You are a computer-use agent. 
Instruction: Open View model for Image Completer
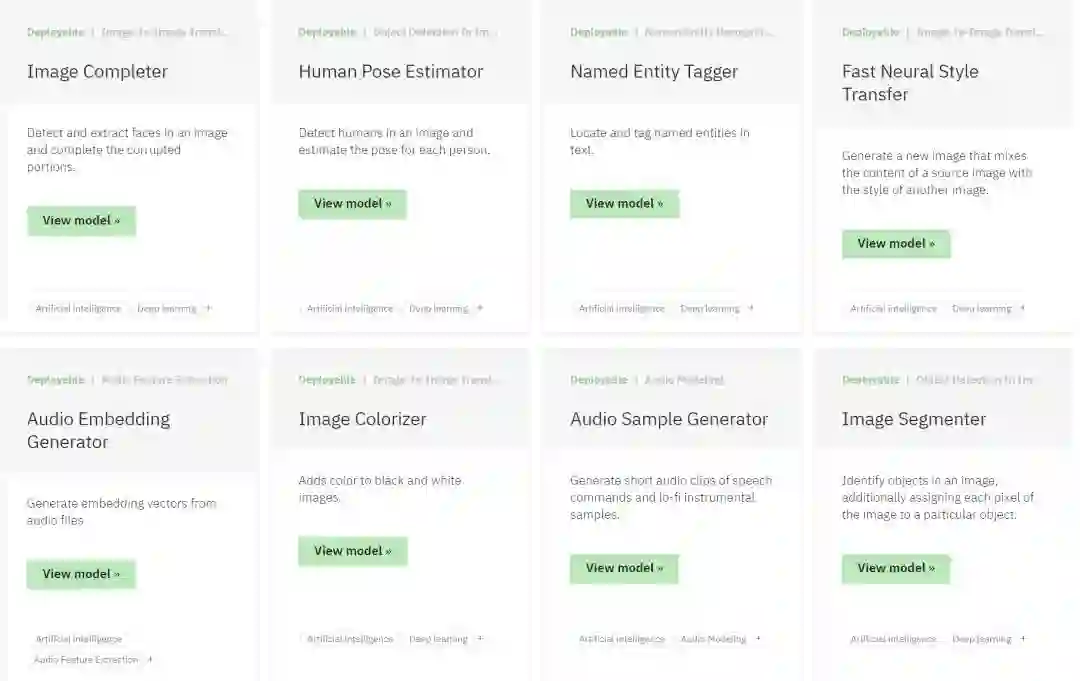pos(81,221)
